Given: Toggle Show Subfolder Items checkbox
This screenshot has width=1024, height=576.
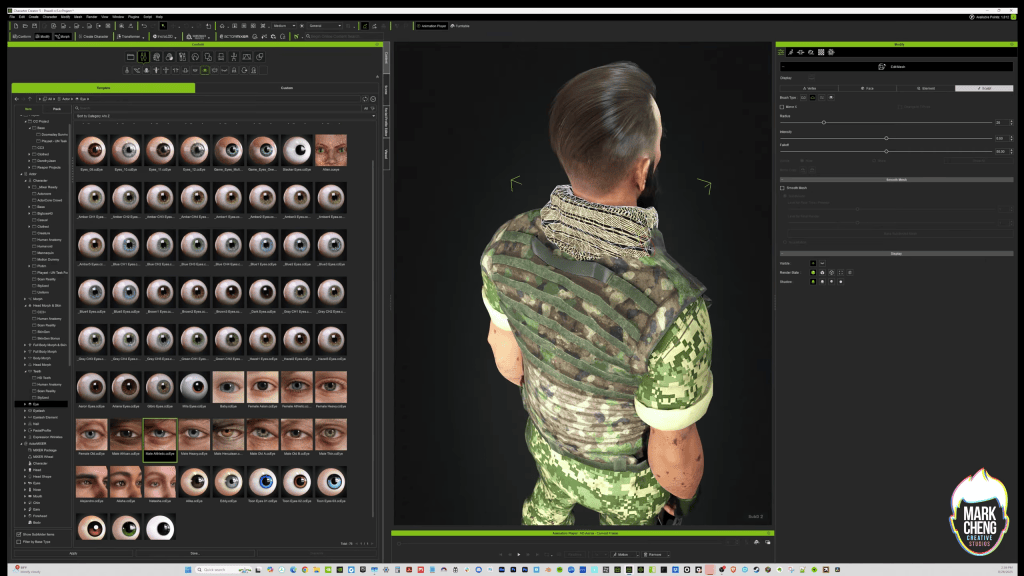Looking at the screenshot, I should 18,534.
